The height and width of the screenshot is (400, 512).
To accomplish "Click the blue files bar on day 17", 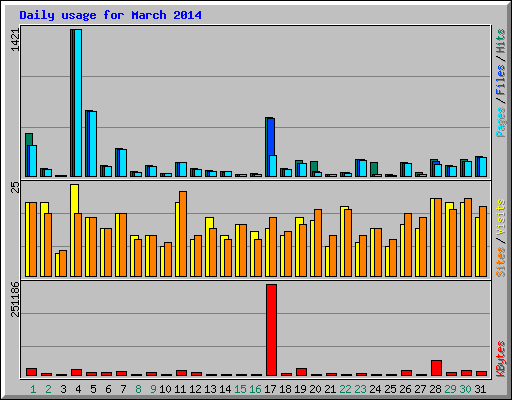I will pyautogui.click(x=271, y=136).
